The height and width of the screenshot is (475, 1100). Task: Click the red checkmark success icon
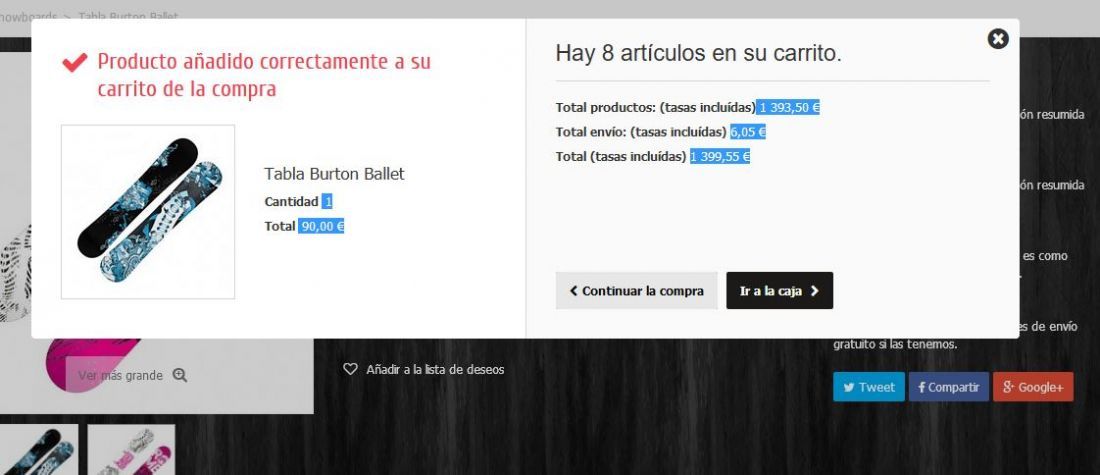[74, 62]
